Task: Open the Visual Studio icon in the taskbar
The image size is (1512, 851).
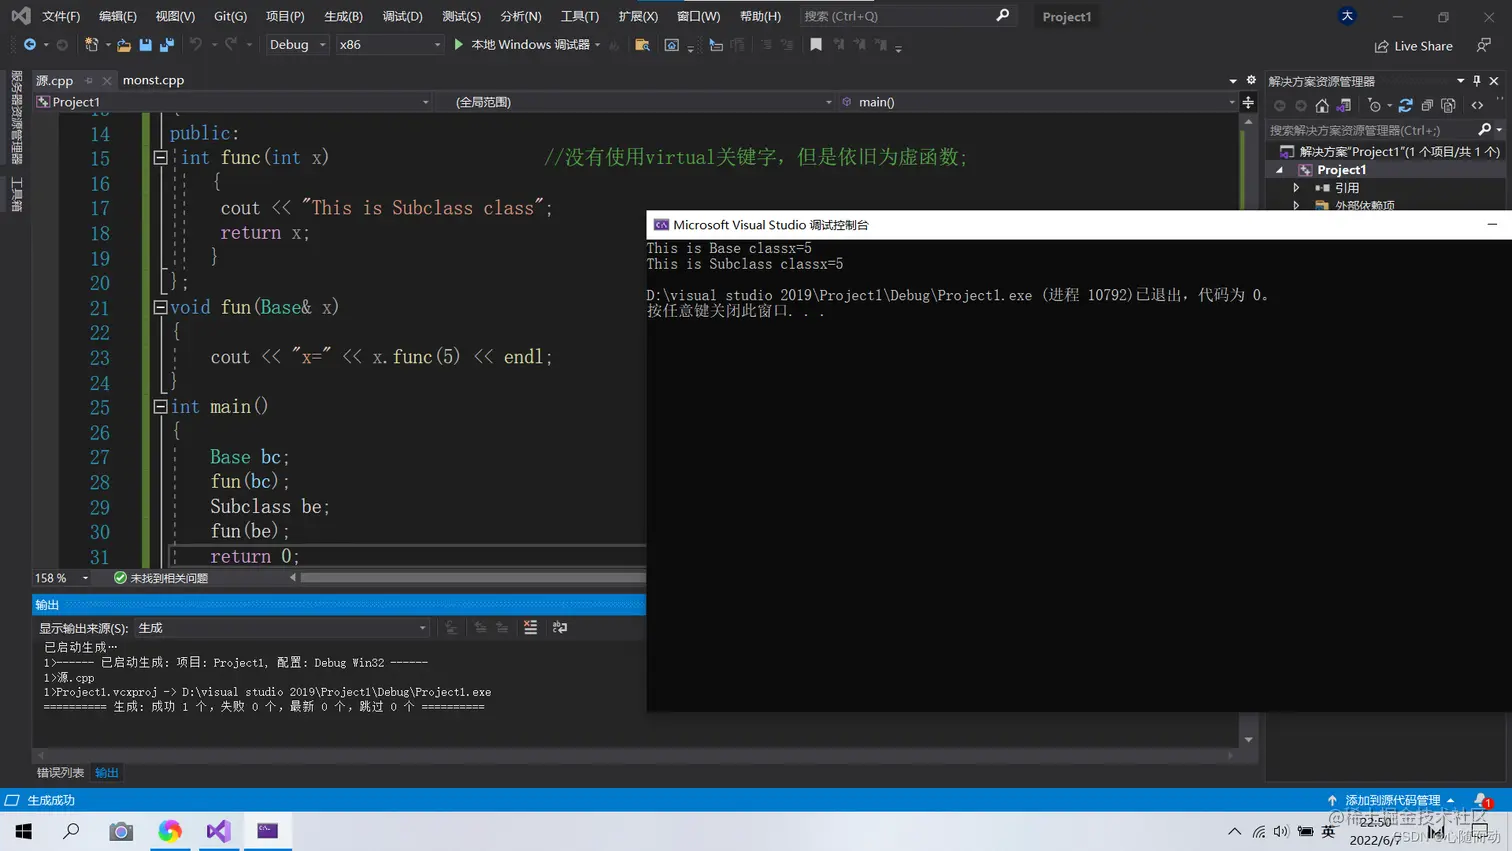Action: pyautogui.click(x=218, y=831)
